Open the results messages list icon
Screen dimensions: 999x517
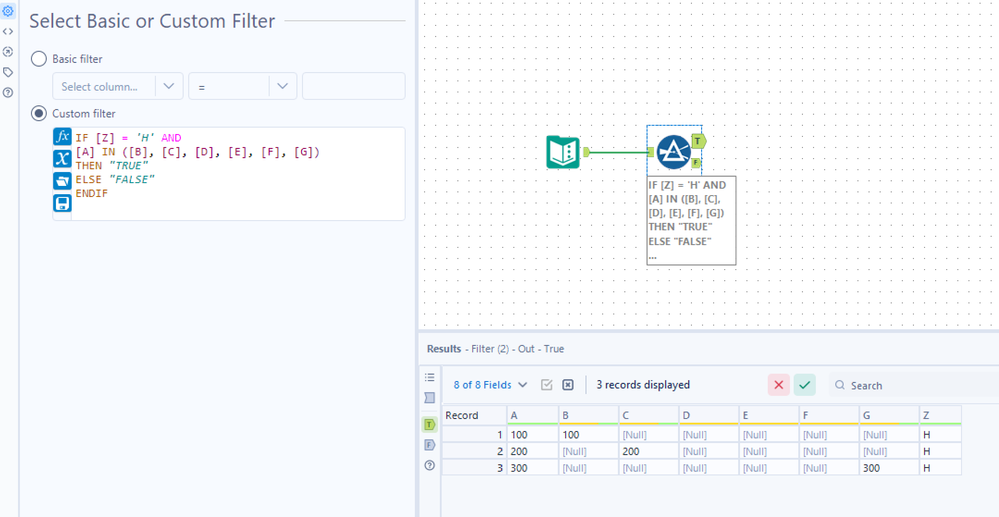point(429,377)
